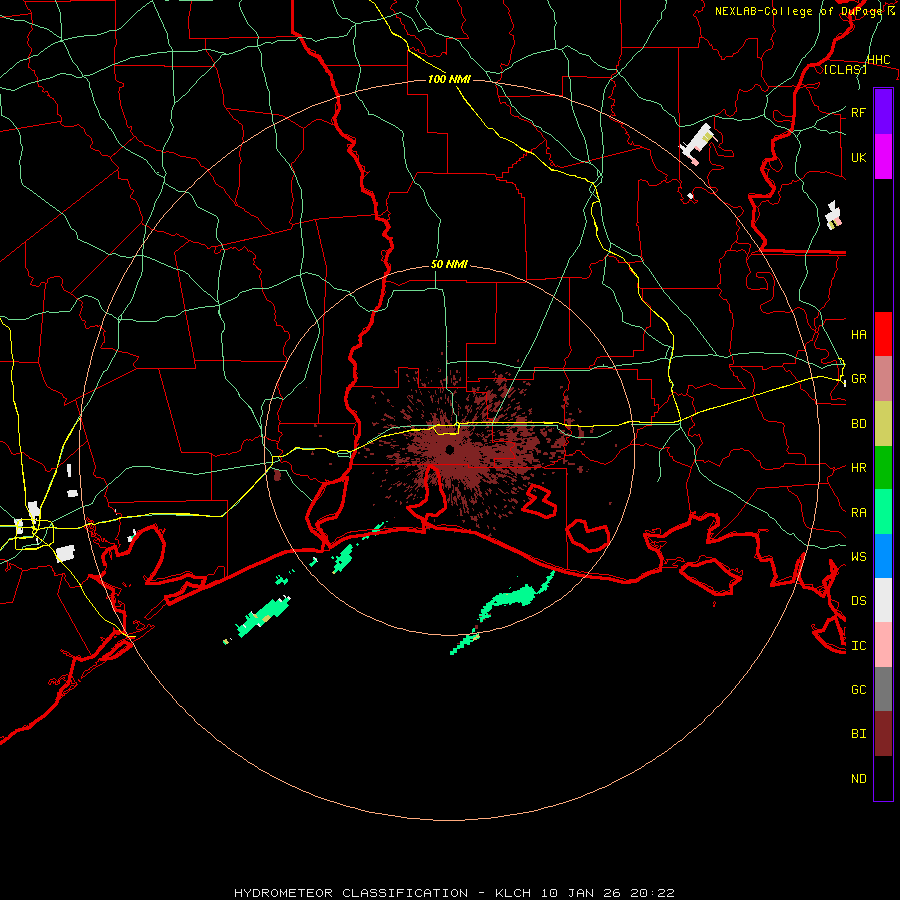Click the WS legend label

click(x=858, y=556)
